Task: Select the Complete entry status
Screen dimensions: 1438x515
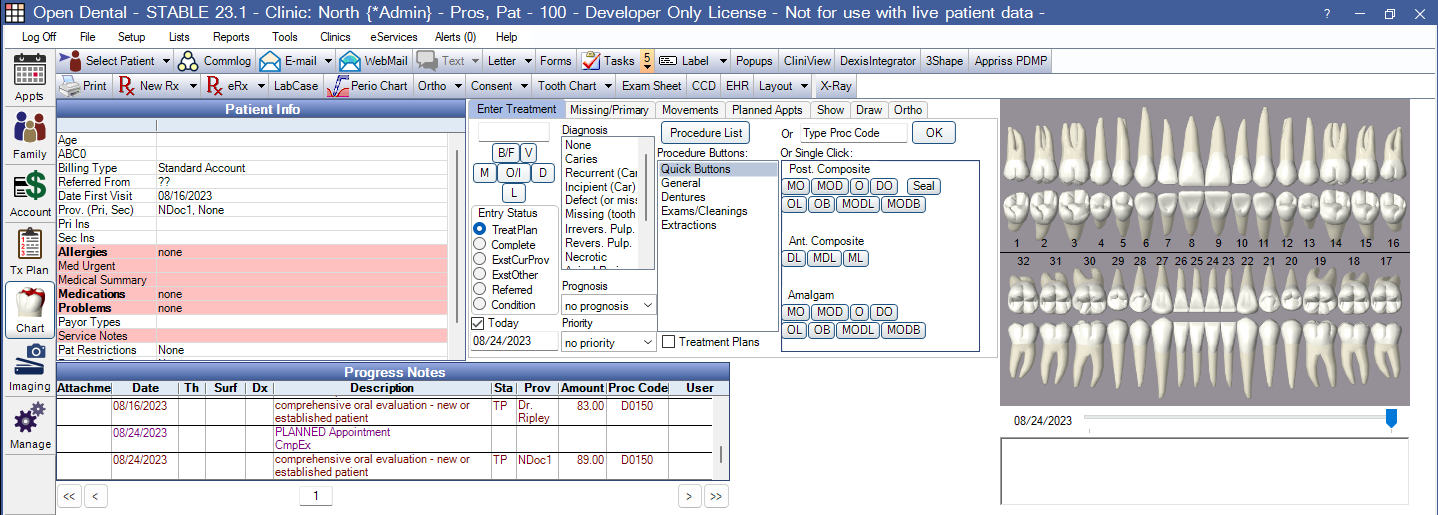Action: (x=480, y=244)
